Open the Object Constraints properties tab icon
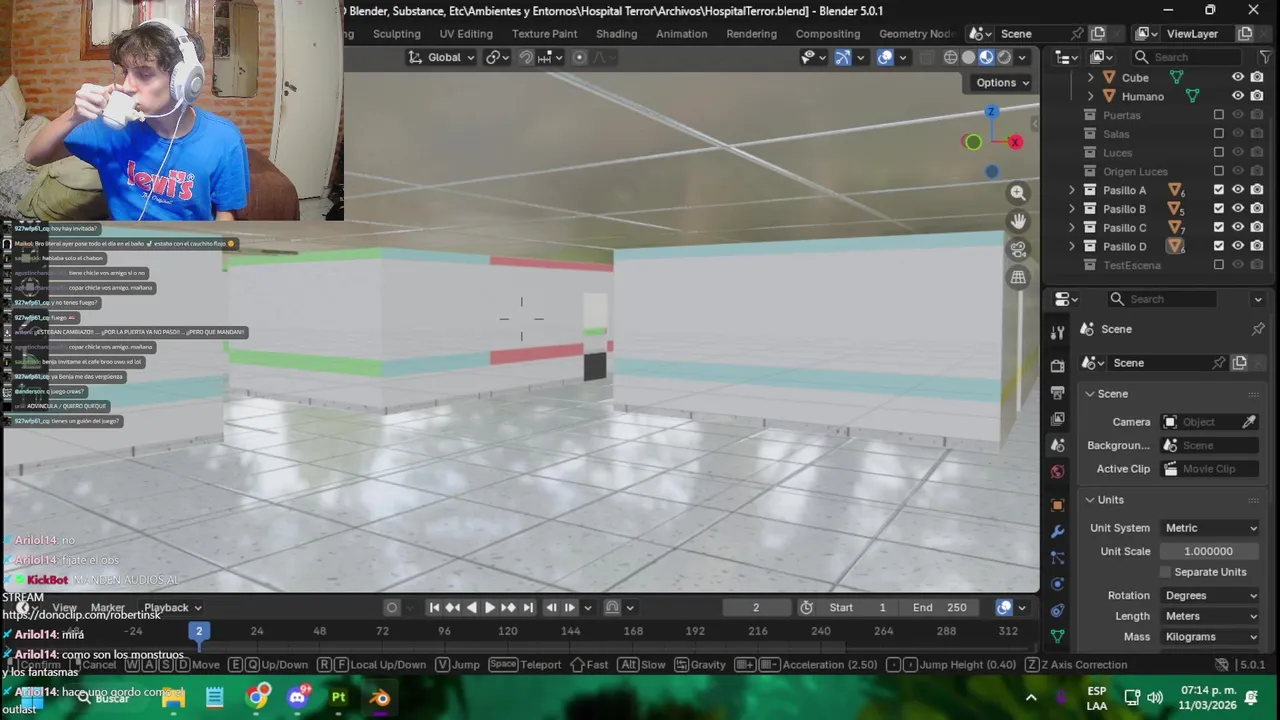This screenshot has height=720, width=1280. tap(1057, 609)
